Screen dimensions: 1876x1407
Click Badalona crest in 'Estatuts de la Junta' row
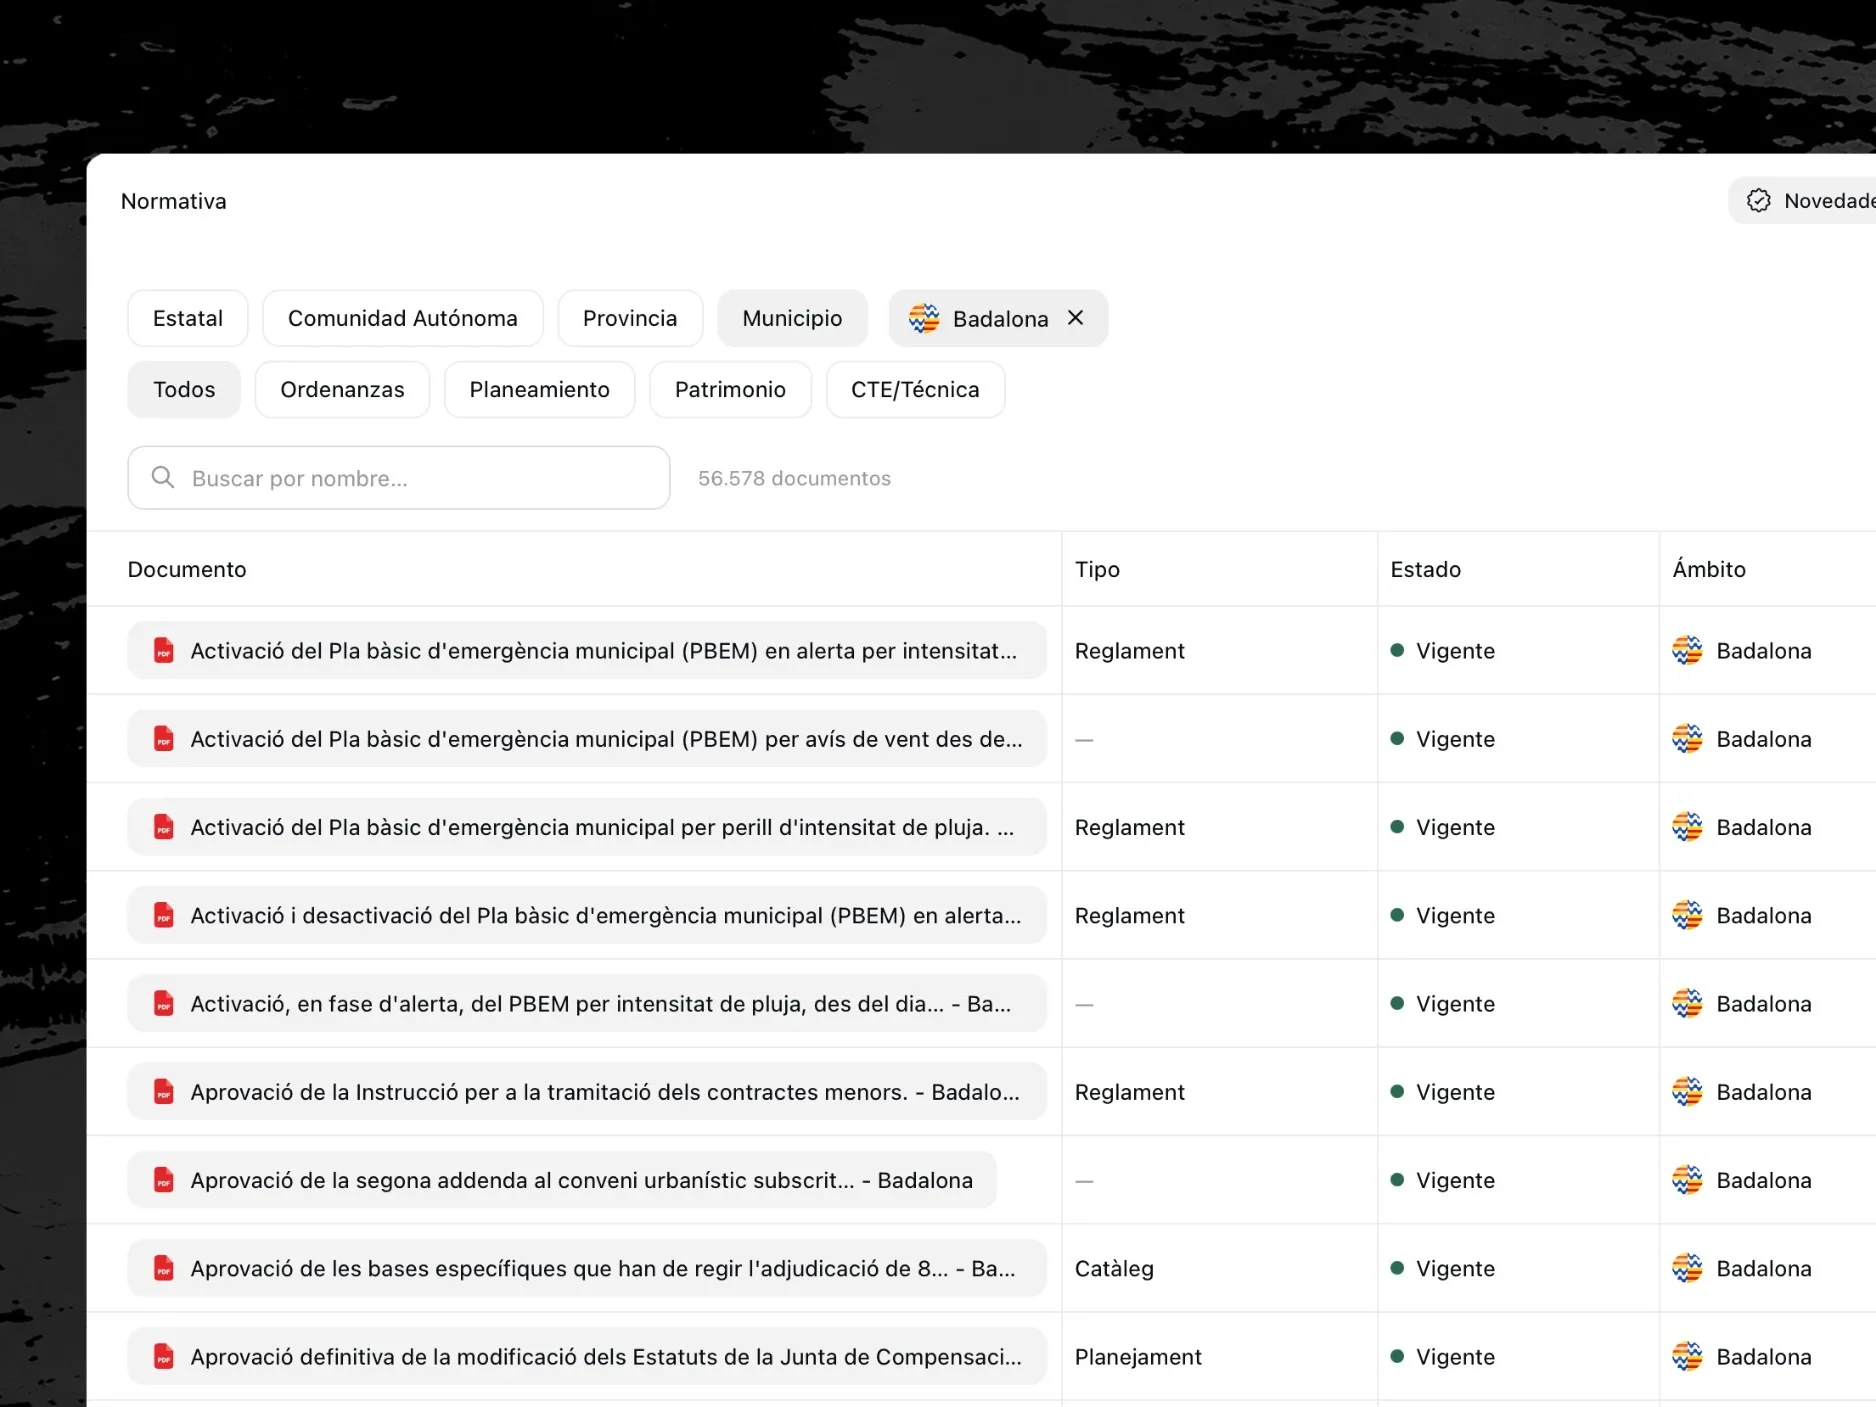point(1687,1356)
